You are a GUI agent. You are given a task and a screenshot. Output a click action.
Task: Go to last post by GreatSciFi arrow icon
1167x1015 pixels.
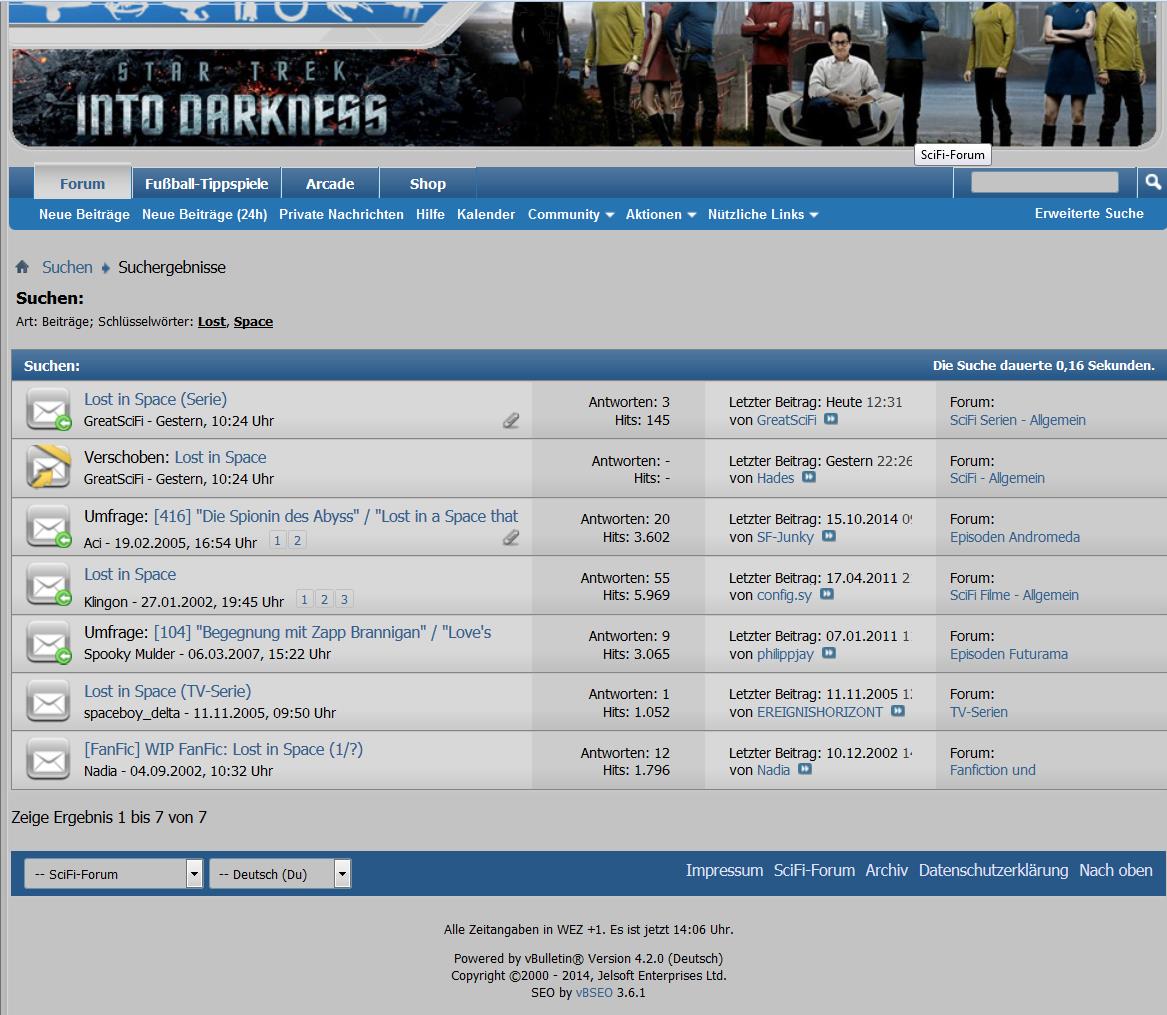click(831, 420)
